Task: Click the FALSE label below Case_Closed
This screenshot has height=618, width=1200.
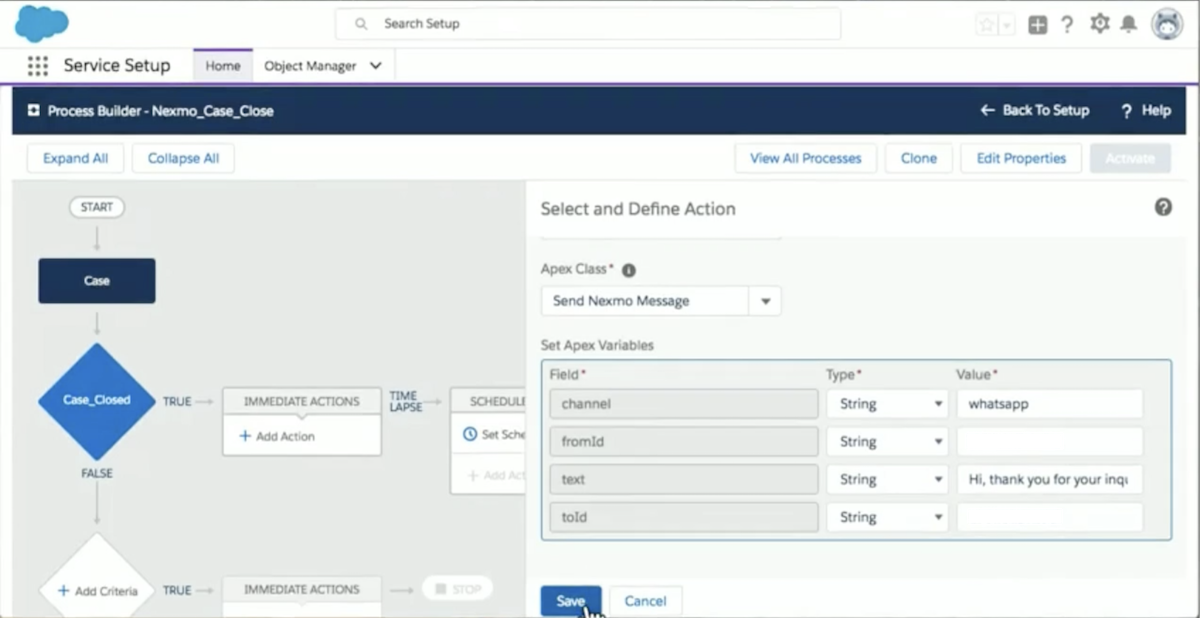Action: 97,474
